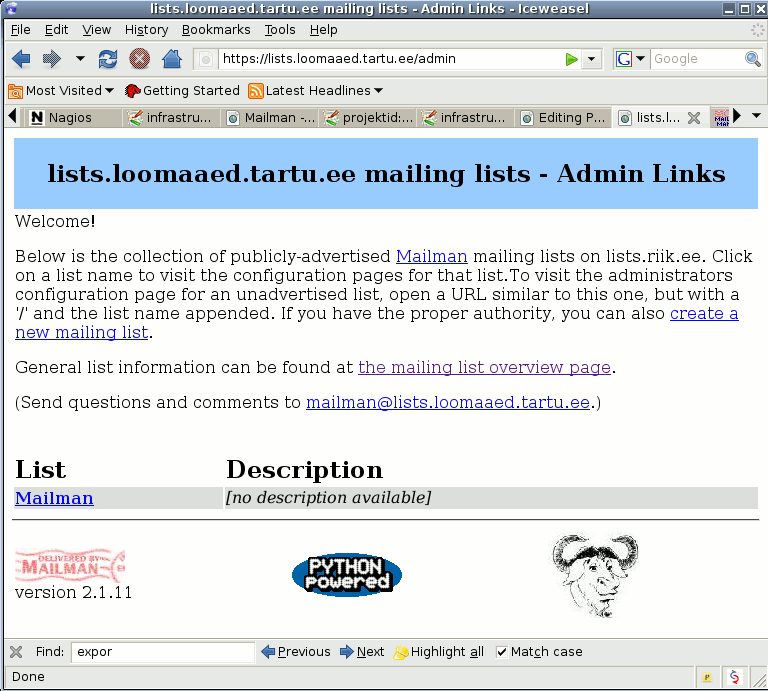
Task: Close the active lists.l... tab
Action: point(694,118)
